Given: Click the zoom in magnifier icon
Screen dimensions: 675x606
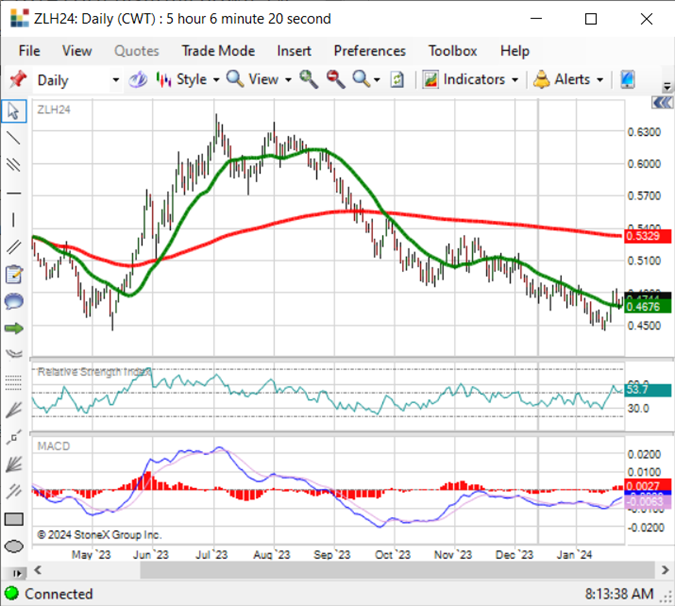Looking at the screenshot, I should pos(309,80).
